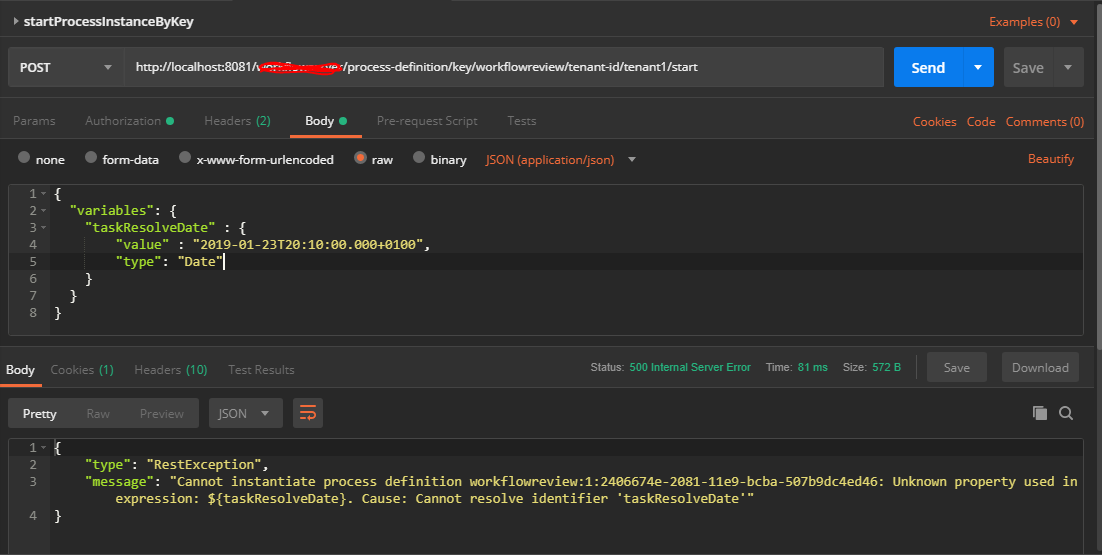
Task: Click the green Authorization status dot
Action: point(169,121)
